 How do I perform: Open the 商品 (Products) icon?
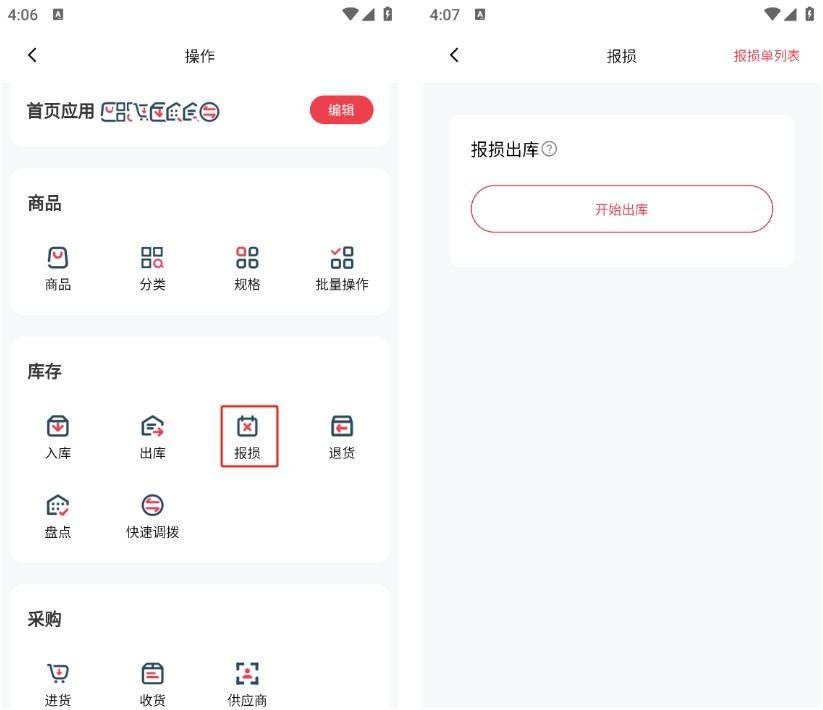(58, 258)
